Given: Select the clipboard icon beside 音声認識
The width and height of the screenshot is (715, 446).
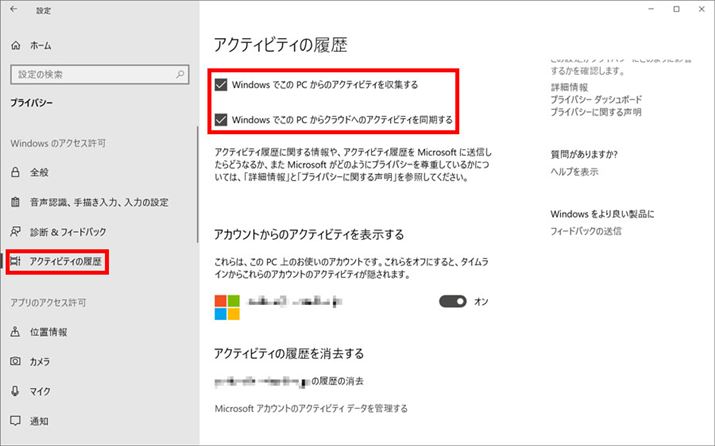Looking at the screenshot, I should pyautogui.click(x=16, y=202).
